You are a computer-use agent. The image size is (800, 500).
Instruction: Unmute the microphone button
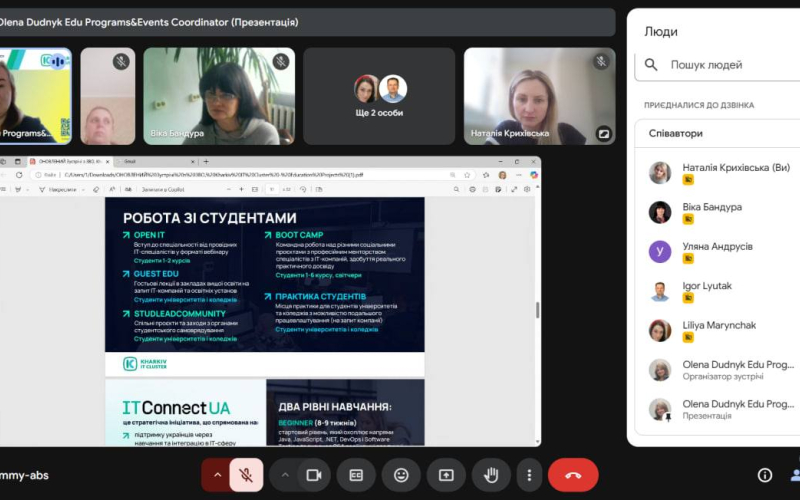tap(246, 475)
